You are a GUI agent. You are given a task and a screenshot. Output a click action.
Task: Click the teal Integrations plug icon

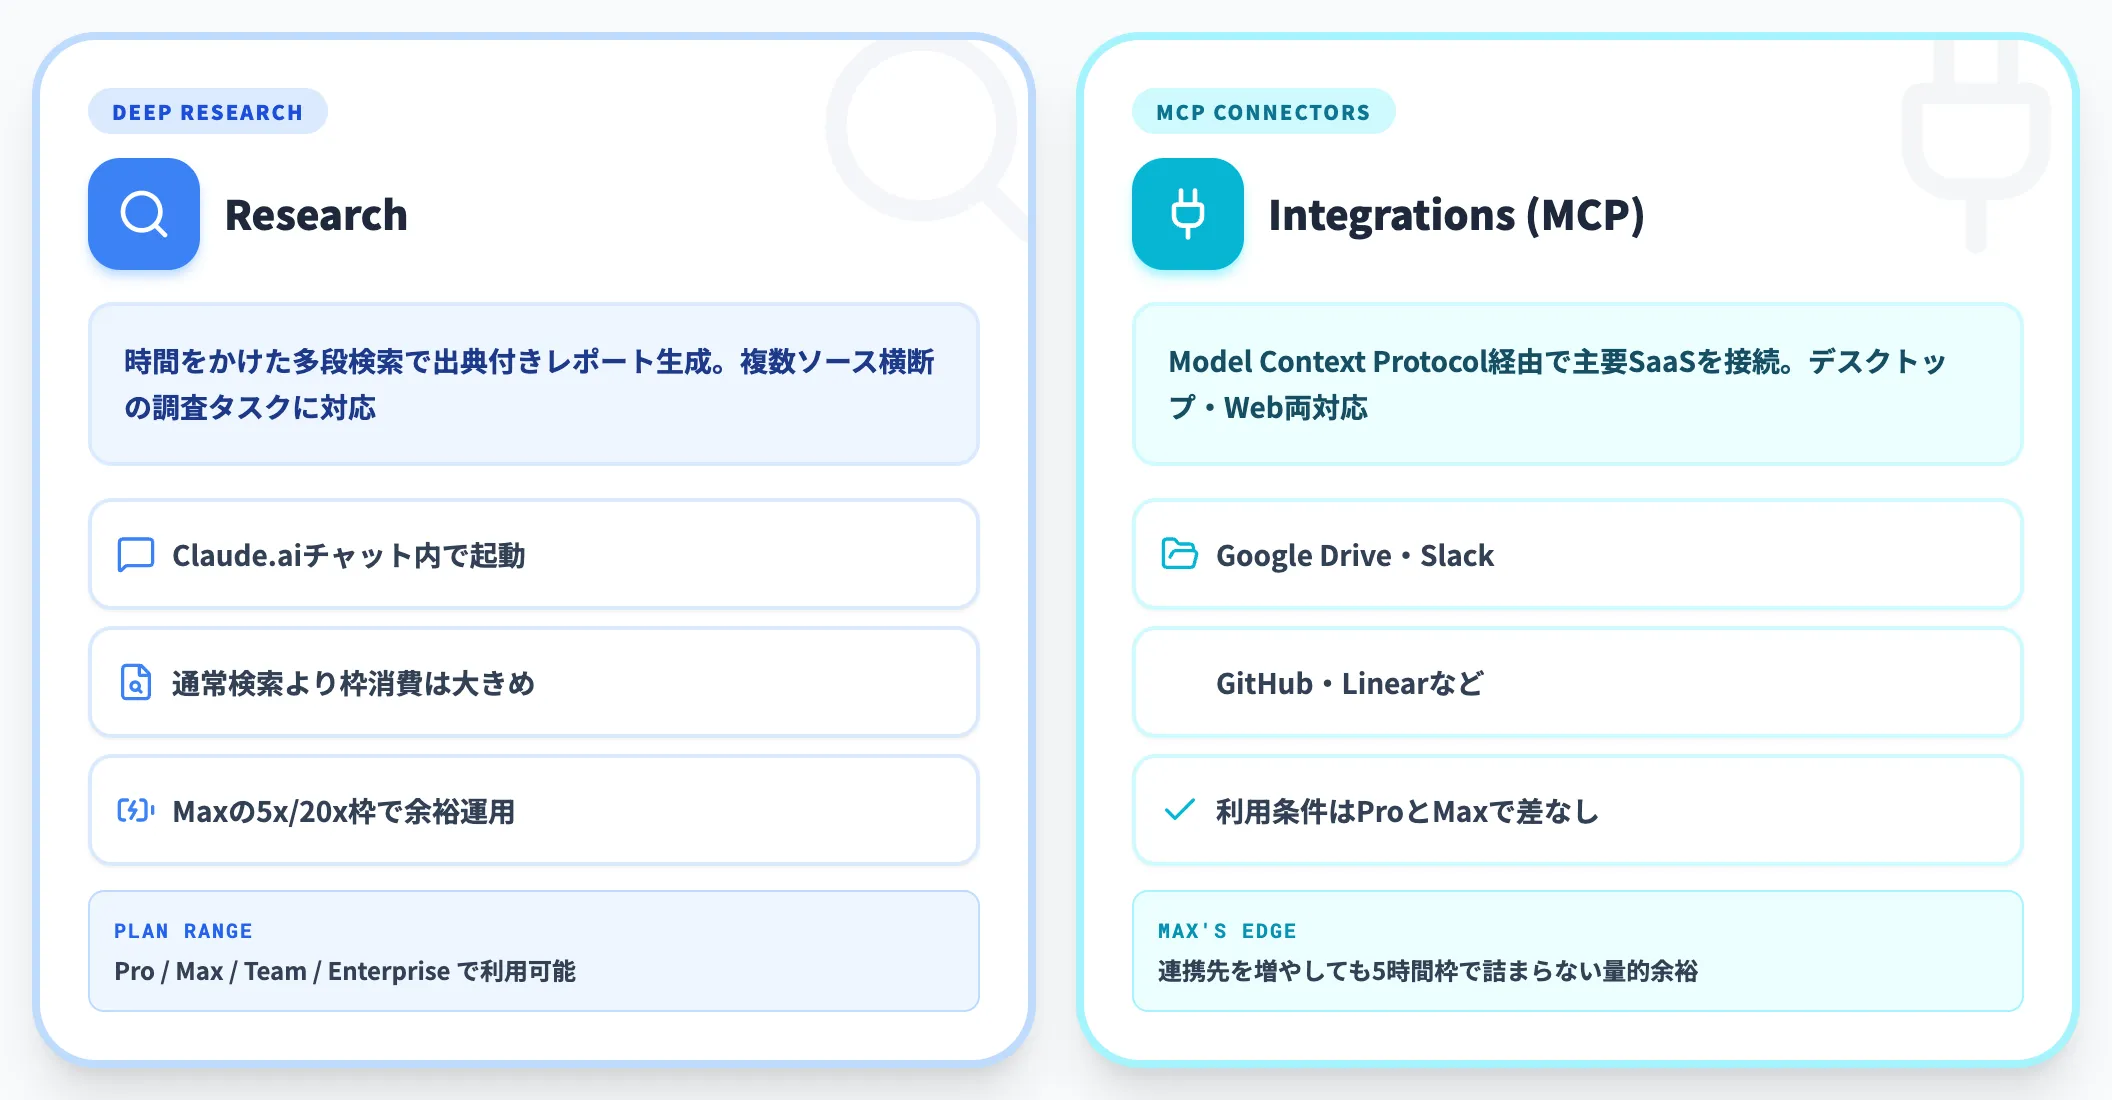(1188, 214)
